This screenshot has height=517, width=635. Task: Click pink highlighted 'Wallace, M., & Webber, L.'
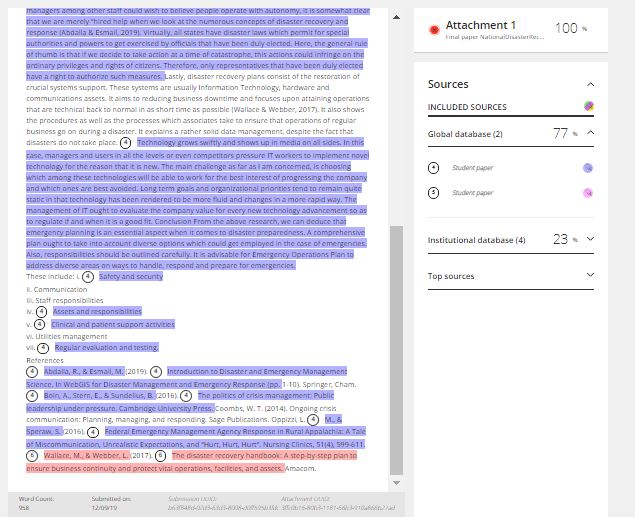tap(87, 456)
